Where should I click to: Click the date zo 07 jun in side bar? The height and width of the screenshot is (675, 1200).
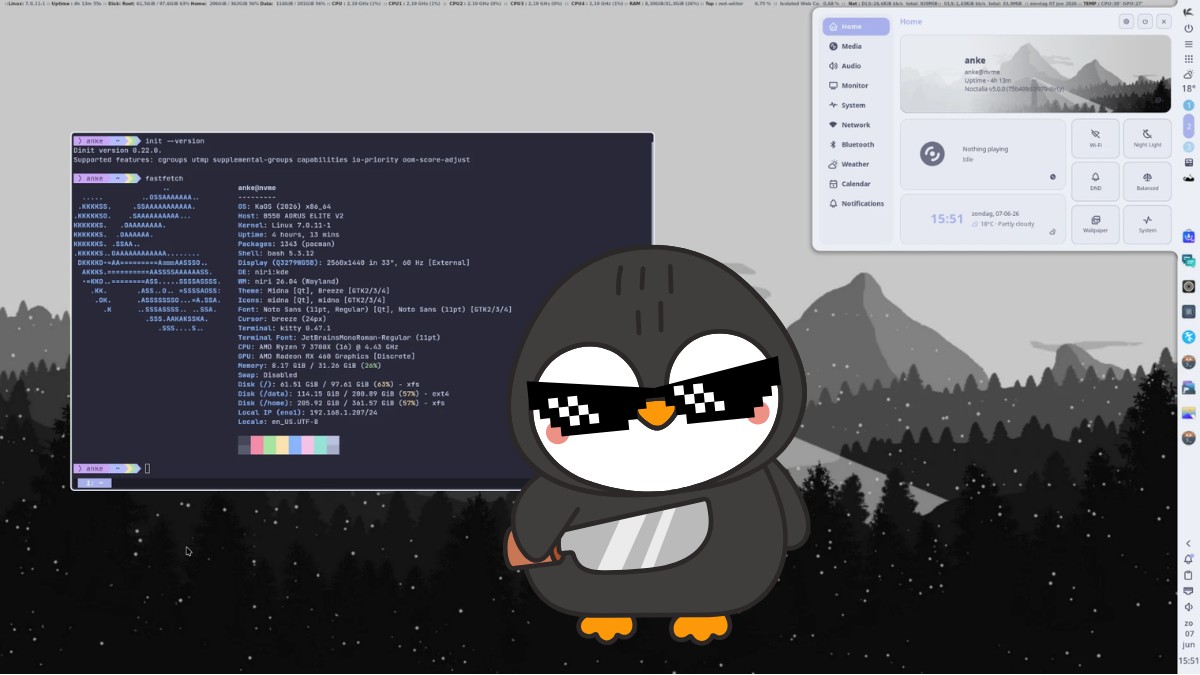[1188, 634]
